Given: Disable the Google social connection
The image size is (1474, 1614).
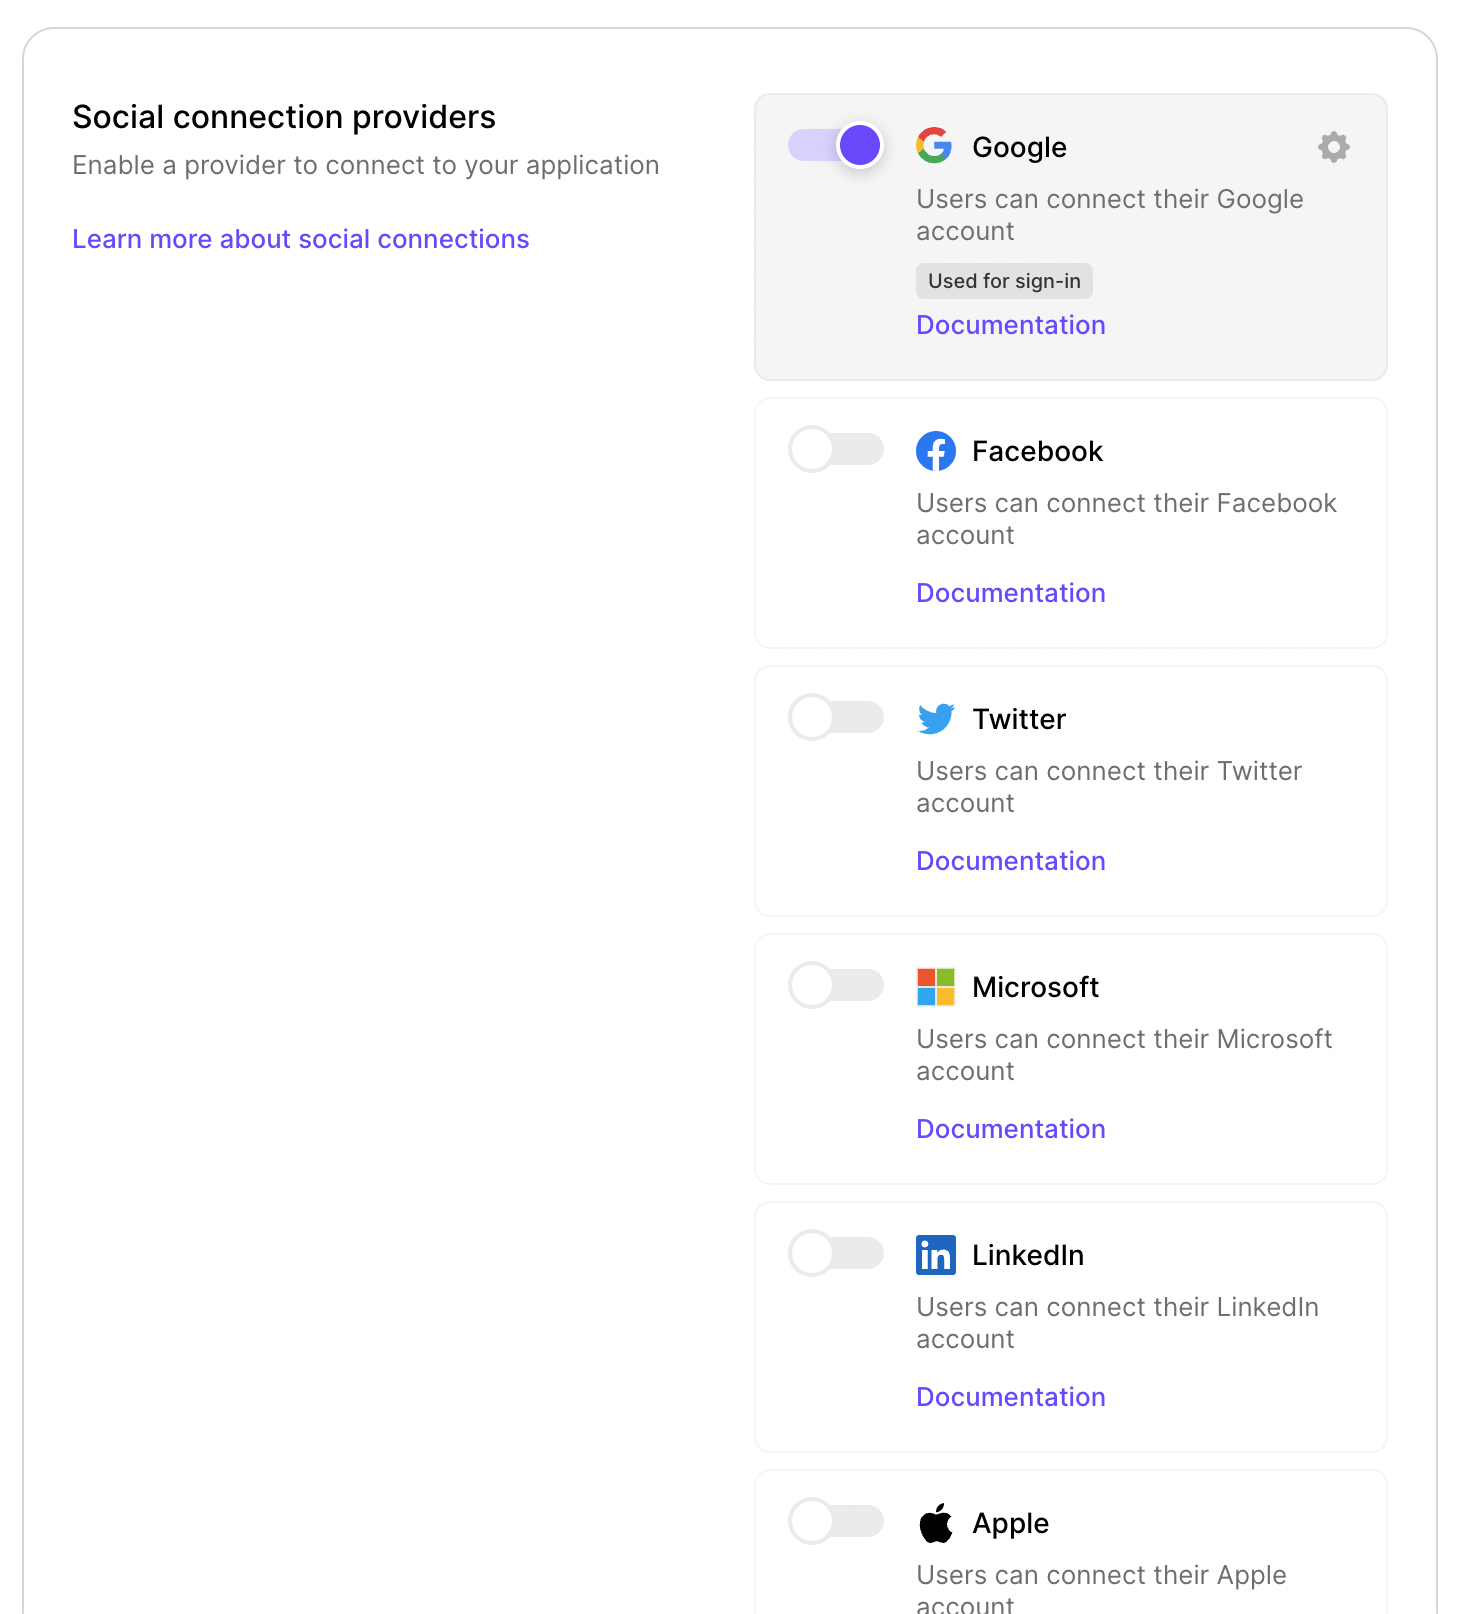Looking at the screenshot, I should click(x=835, y=145).
